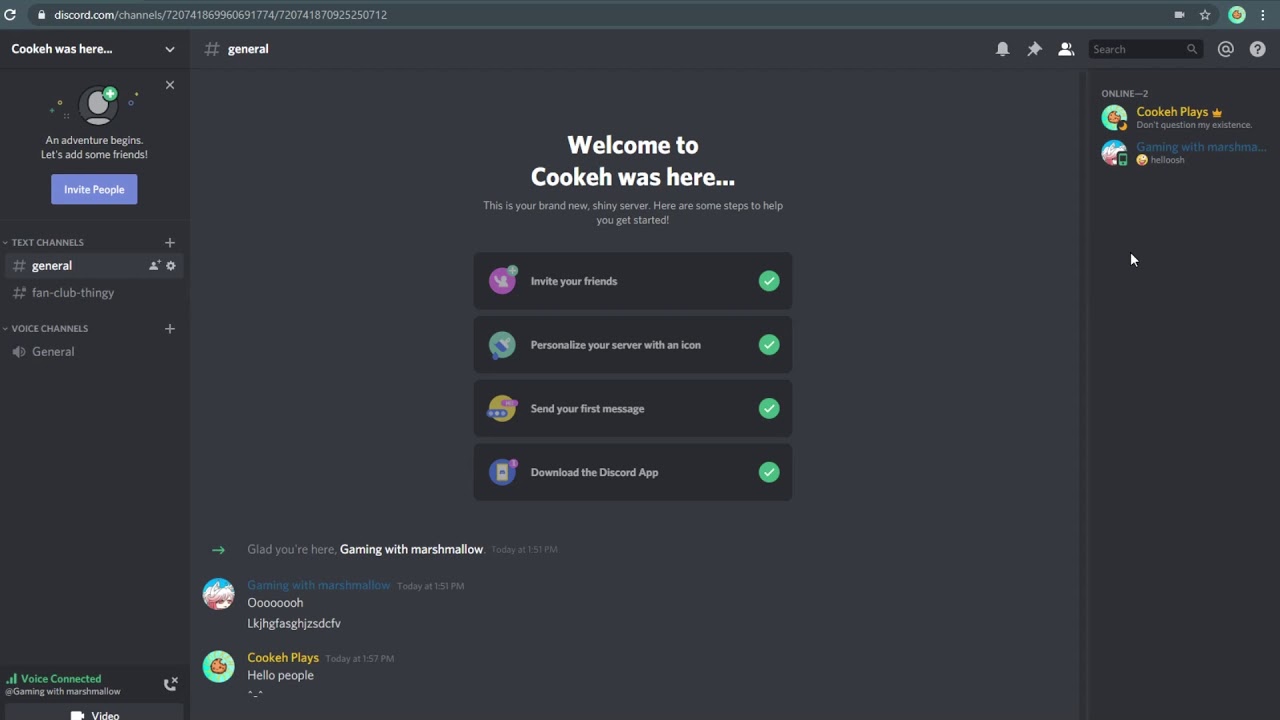Click Gaming with marshmallow in welcome message
1280x720 pixels.
(x=411, y=549)
